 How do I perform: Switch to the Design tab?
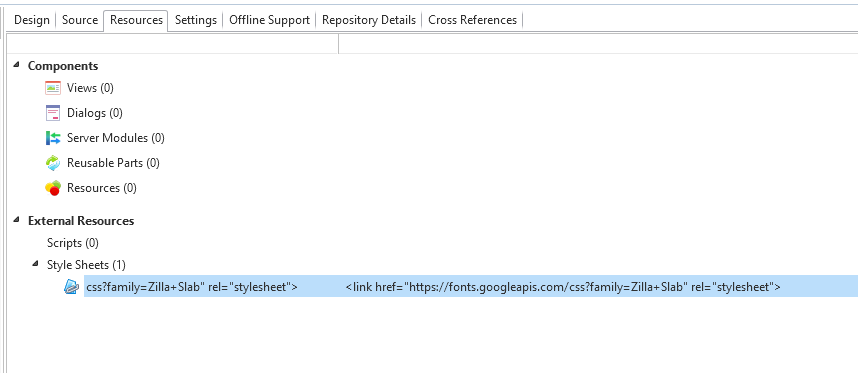(32, 20)
